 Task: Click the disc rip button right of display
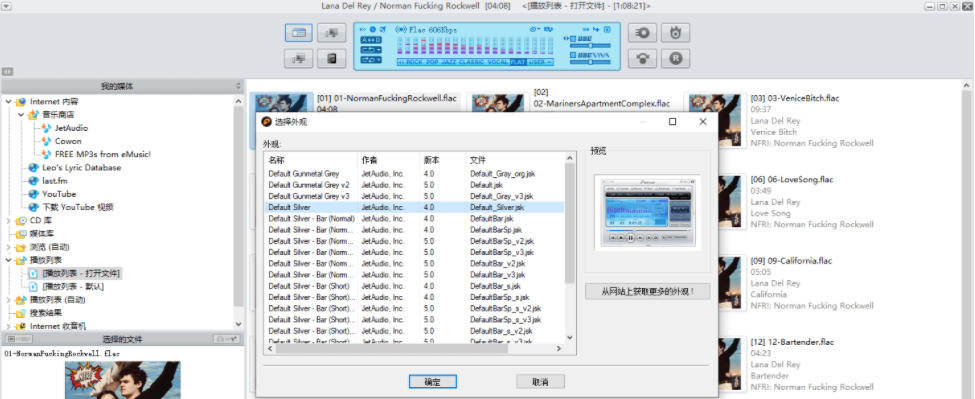642,33
